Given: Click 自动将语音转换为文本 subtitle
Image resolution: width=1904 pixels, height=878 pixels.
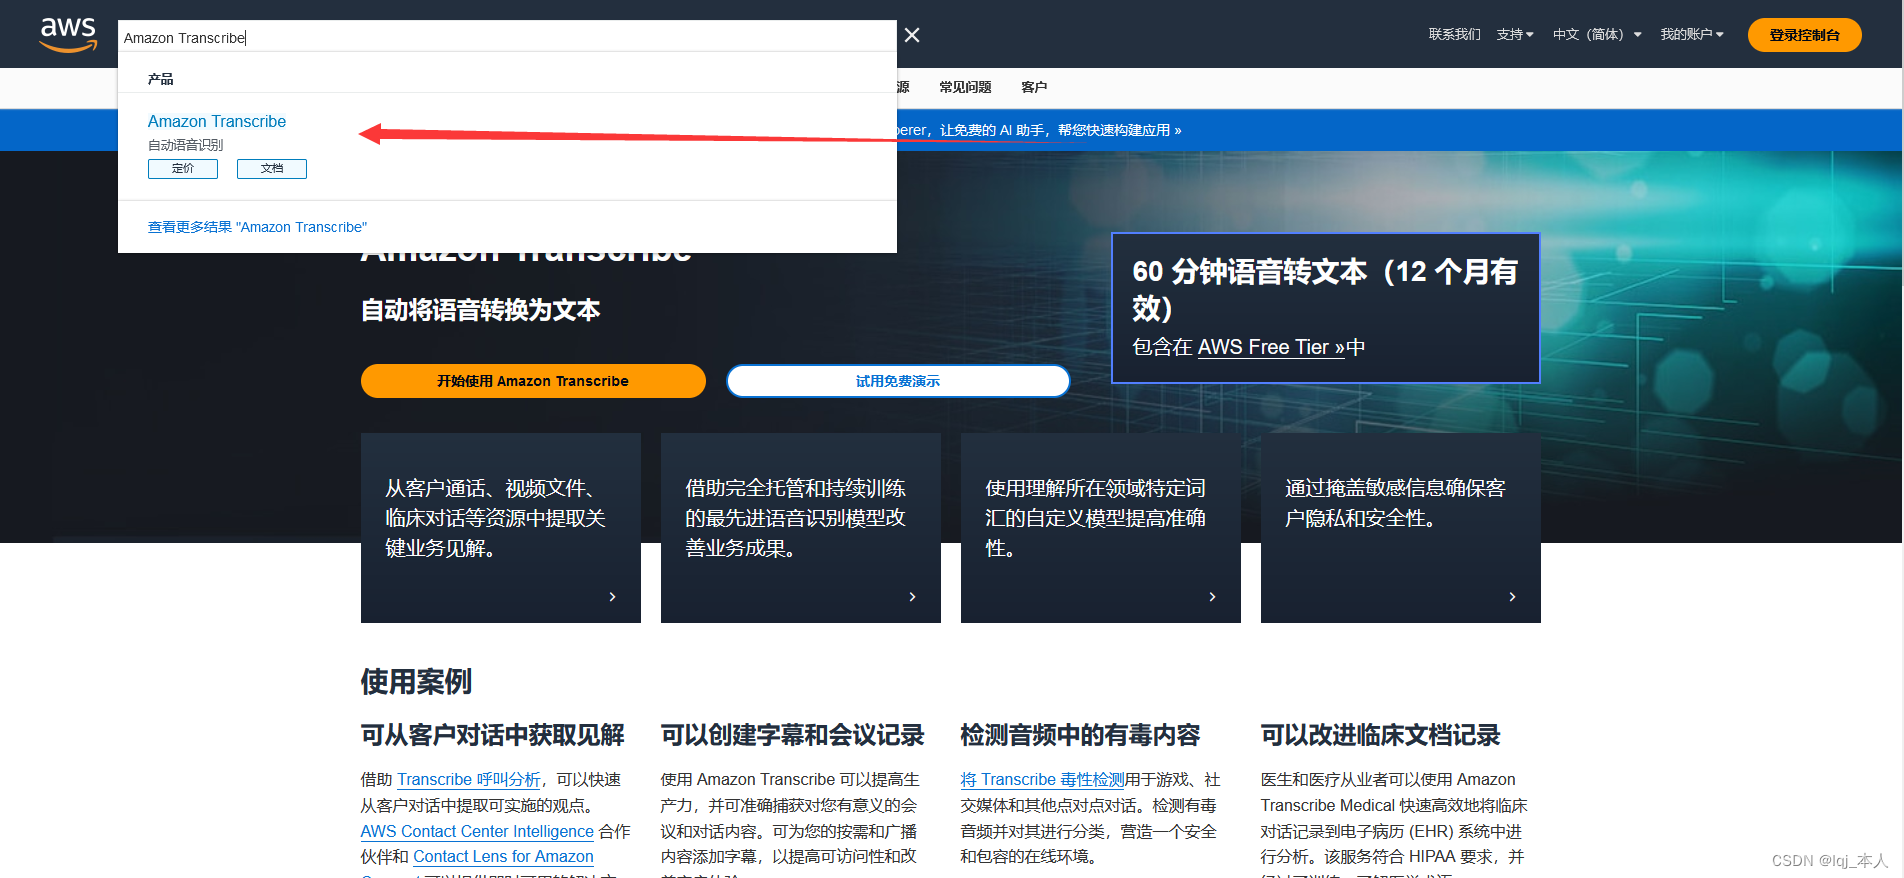Looking at the screenshot, I should [x=480, y=310].
